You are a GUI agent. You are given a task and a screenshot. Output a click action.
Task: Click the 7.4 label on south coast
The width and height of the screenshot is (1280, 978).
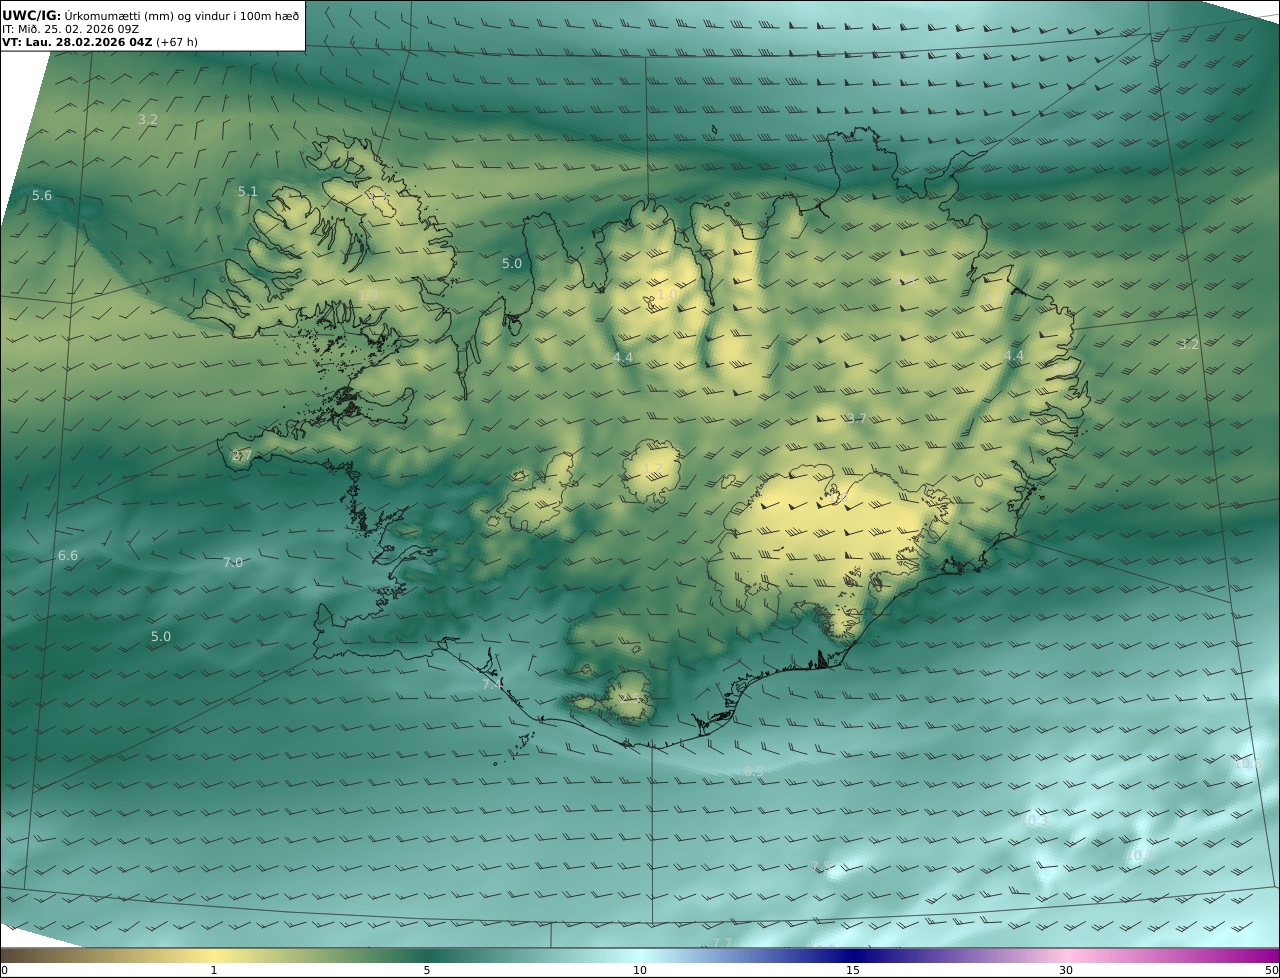coord(492,685)
